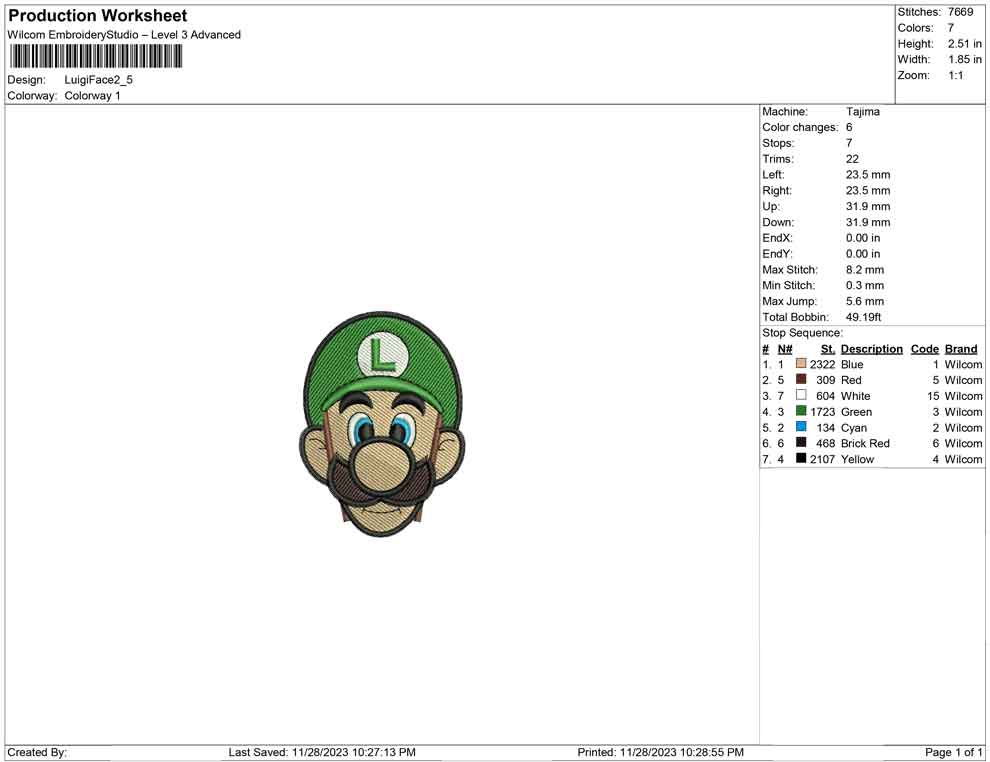
Task: Click the Stop Sequence label
Action: 802,333
